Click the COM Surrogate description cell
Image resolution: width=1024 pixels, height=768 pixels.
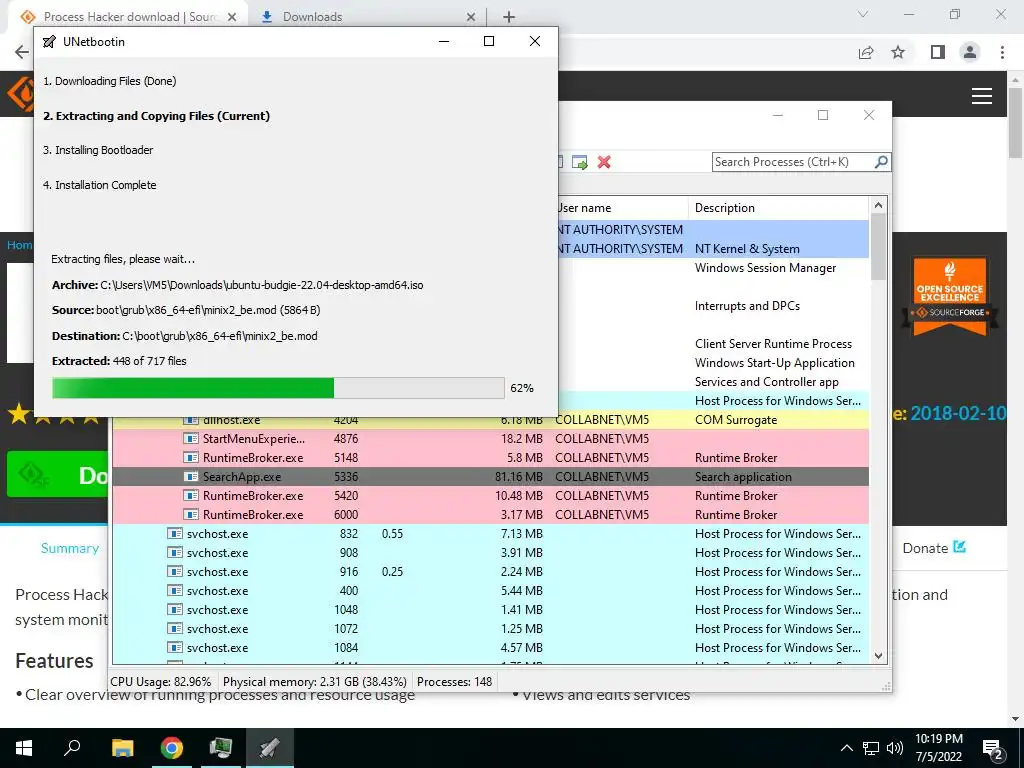pos(736,420)
